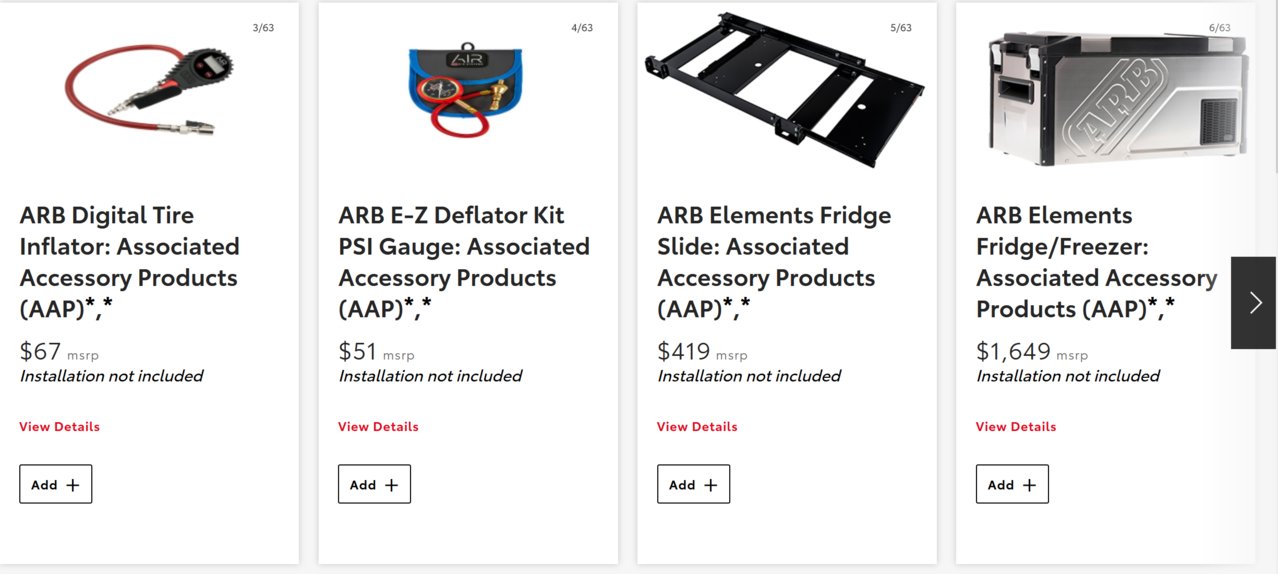Add the ARB Digital Tire Inflator

(56, 484)
